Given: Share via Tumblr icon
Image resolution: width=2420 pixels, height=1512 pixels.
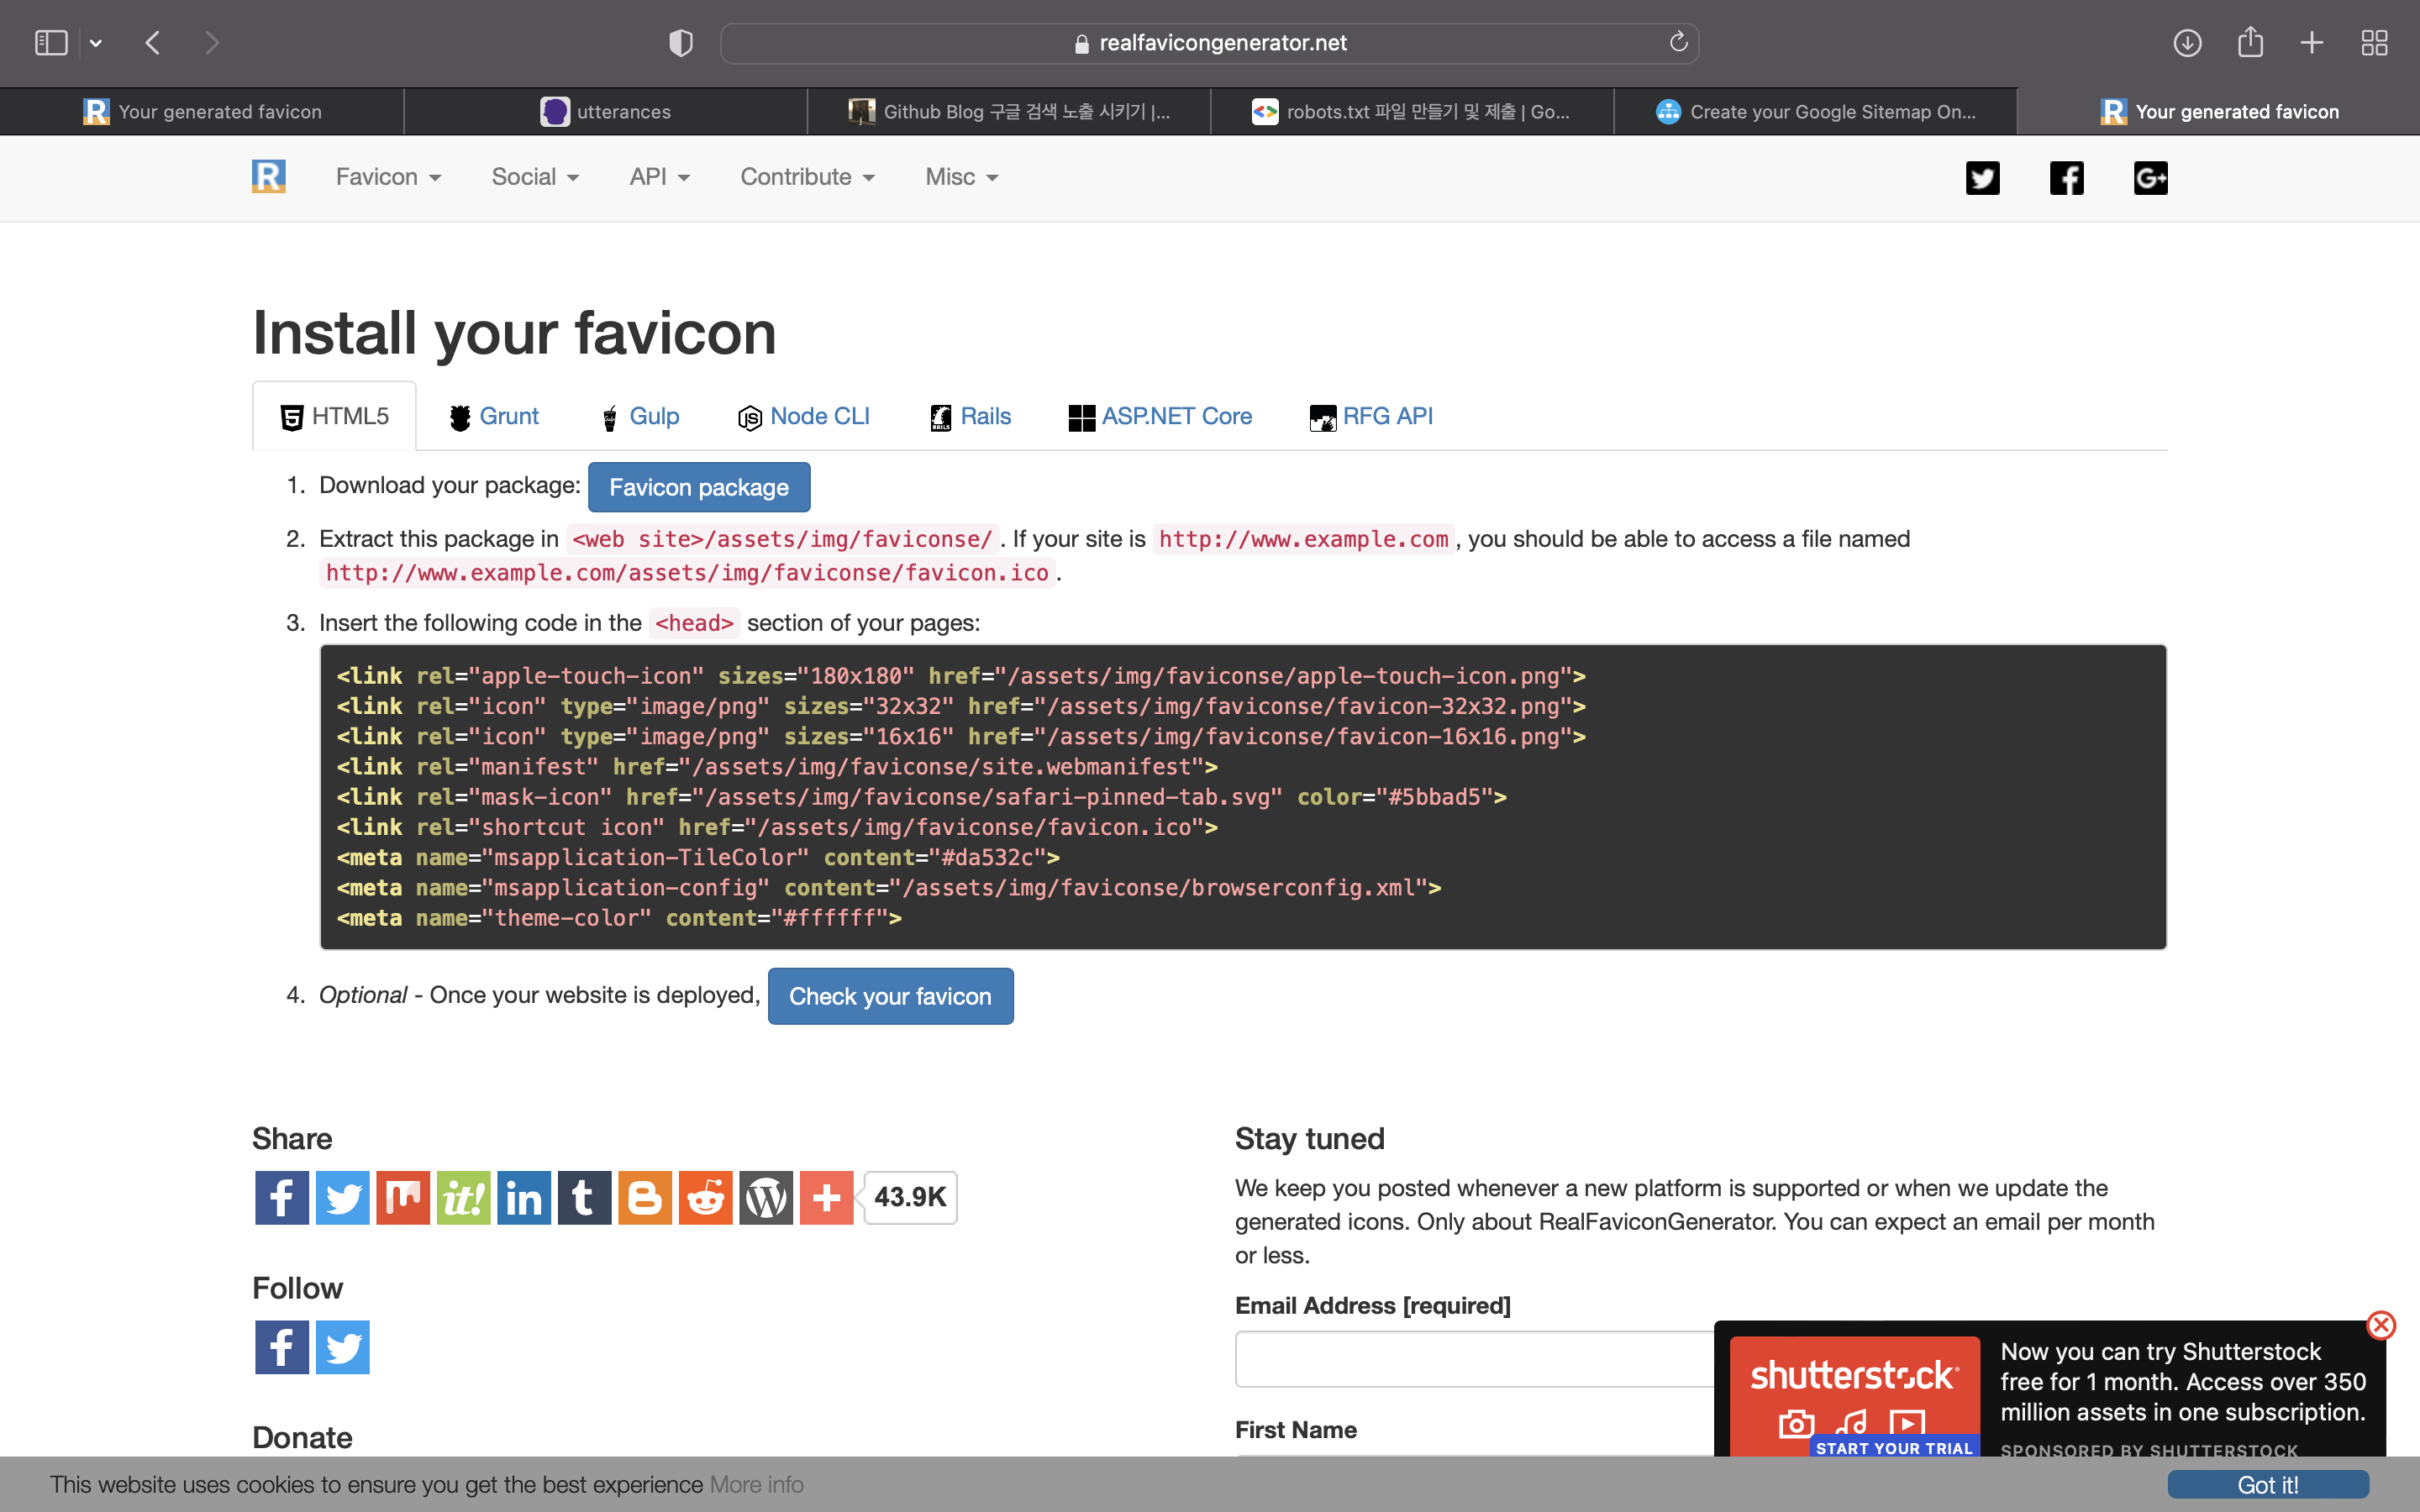Looking at the screenshot, I should 584,1197.
